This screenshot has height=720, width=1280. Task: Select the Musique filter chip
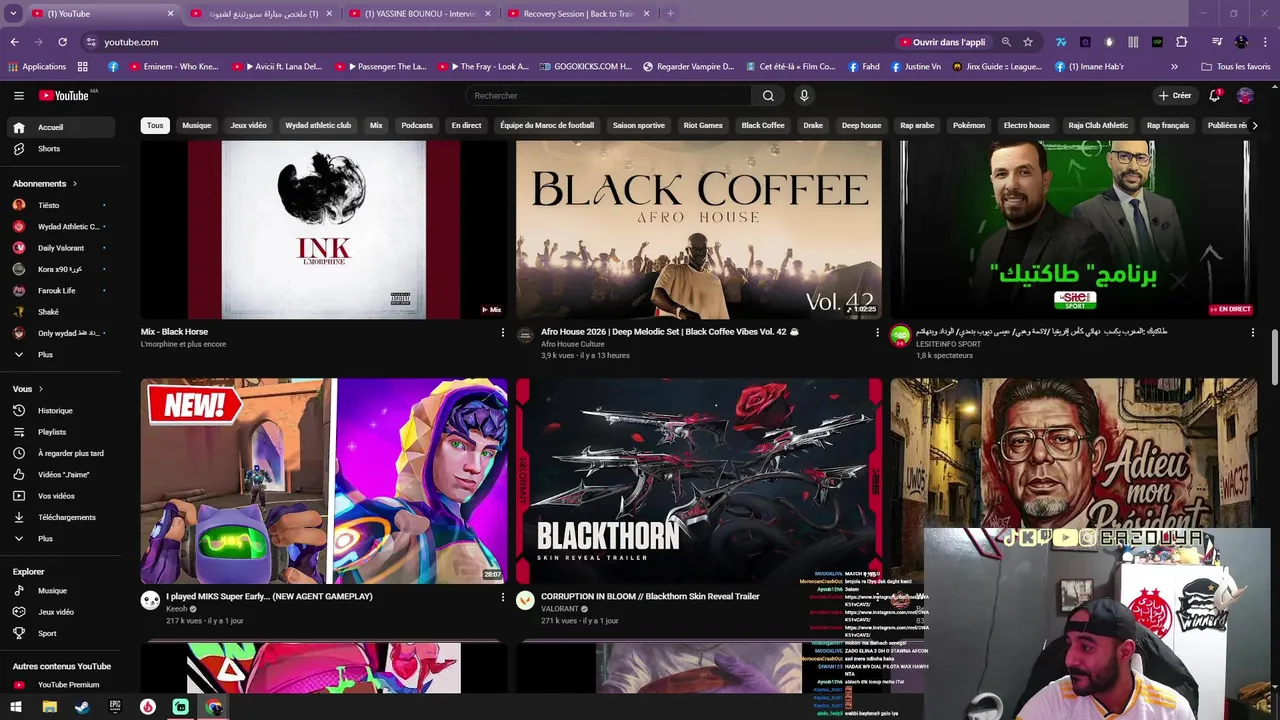pyautogui.click(x=197, y=126)
